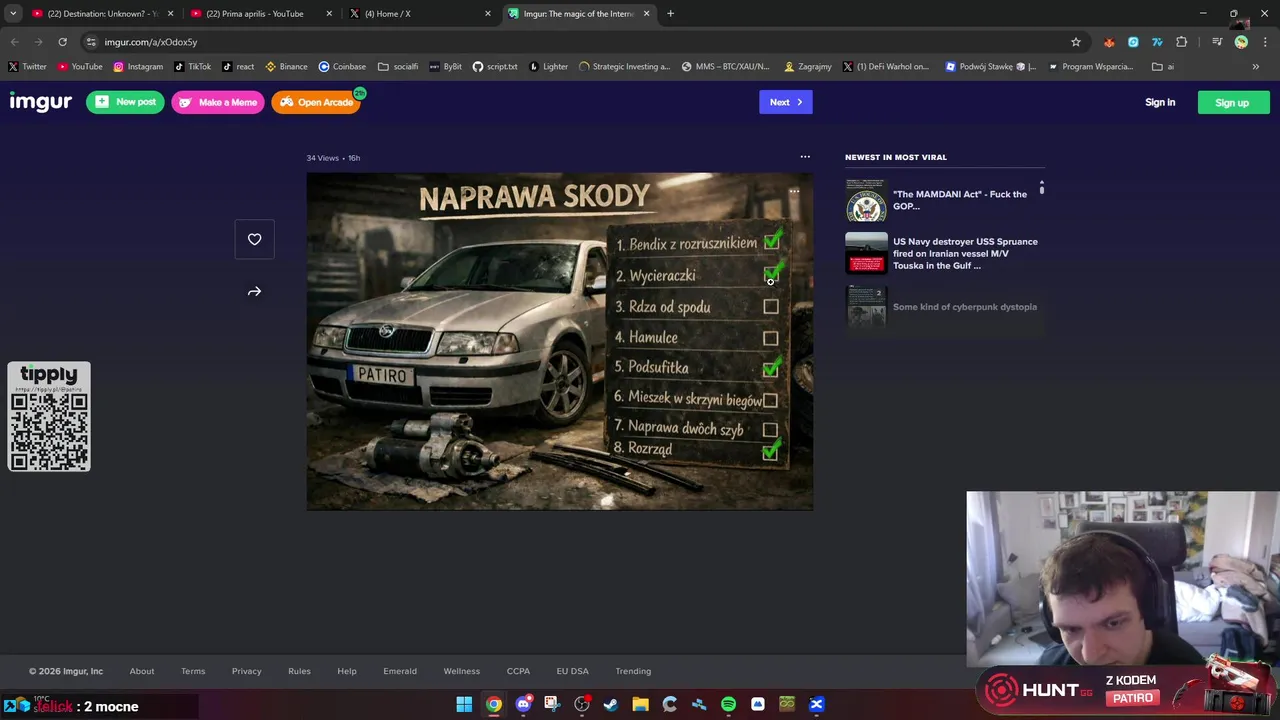Go to the Next post
Screen dimensions: 1280x720
click(x=785, y=102)
